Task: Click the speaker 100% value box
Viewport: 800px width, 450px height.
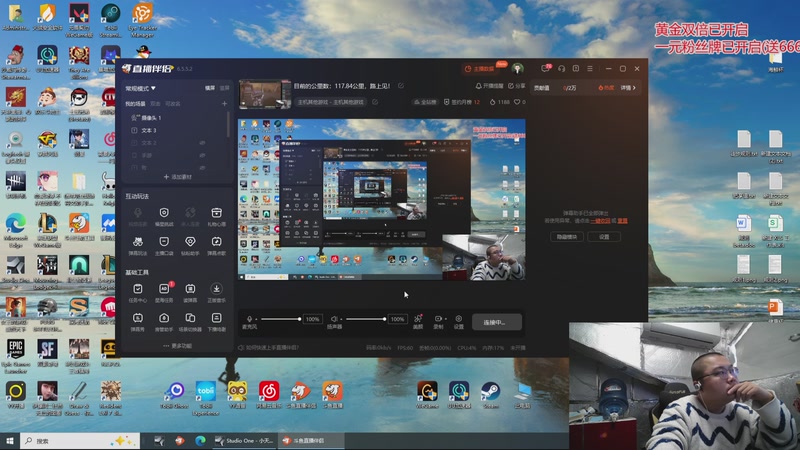Action: pos(397,319)
